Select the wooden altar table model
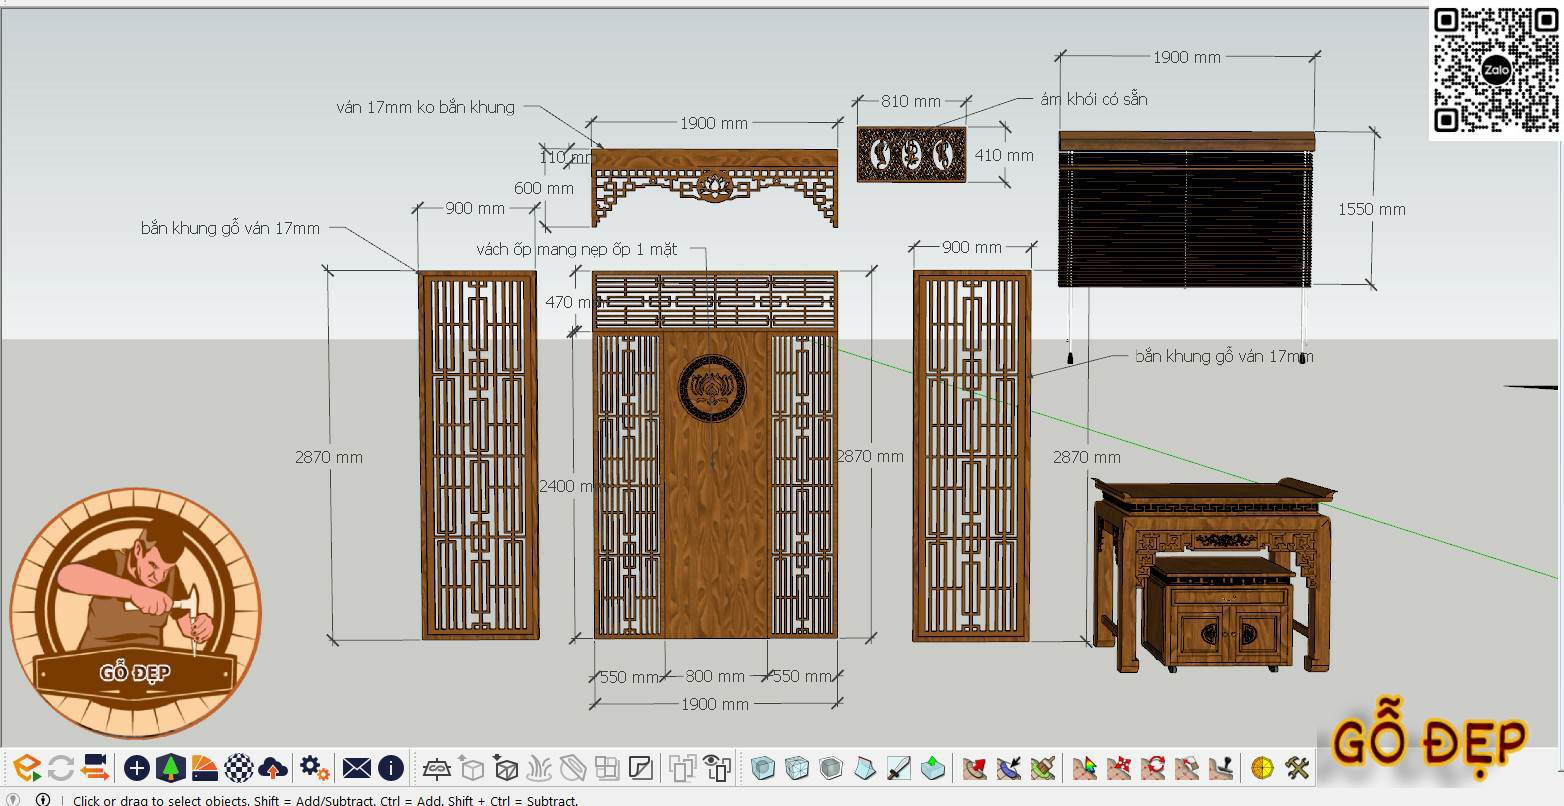 [x=1214, y=574]
